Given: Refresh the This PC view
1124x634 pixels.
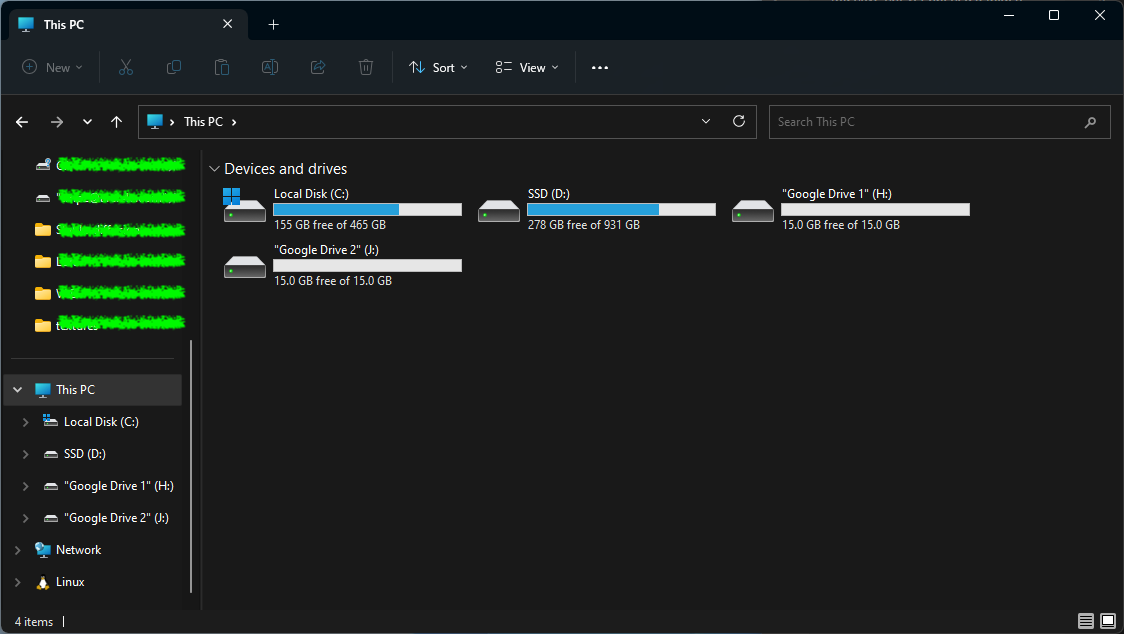Looking at the screenshot, I should (739, 121).
